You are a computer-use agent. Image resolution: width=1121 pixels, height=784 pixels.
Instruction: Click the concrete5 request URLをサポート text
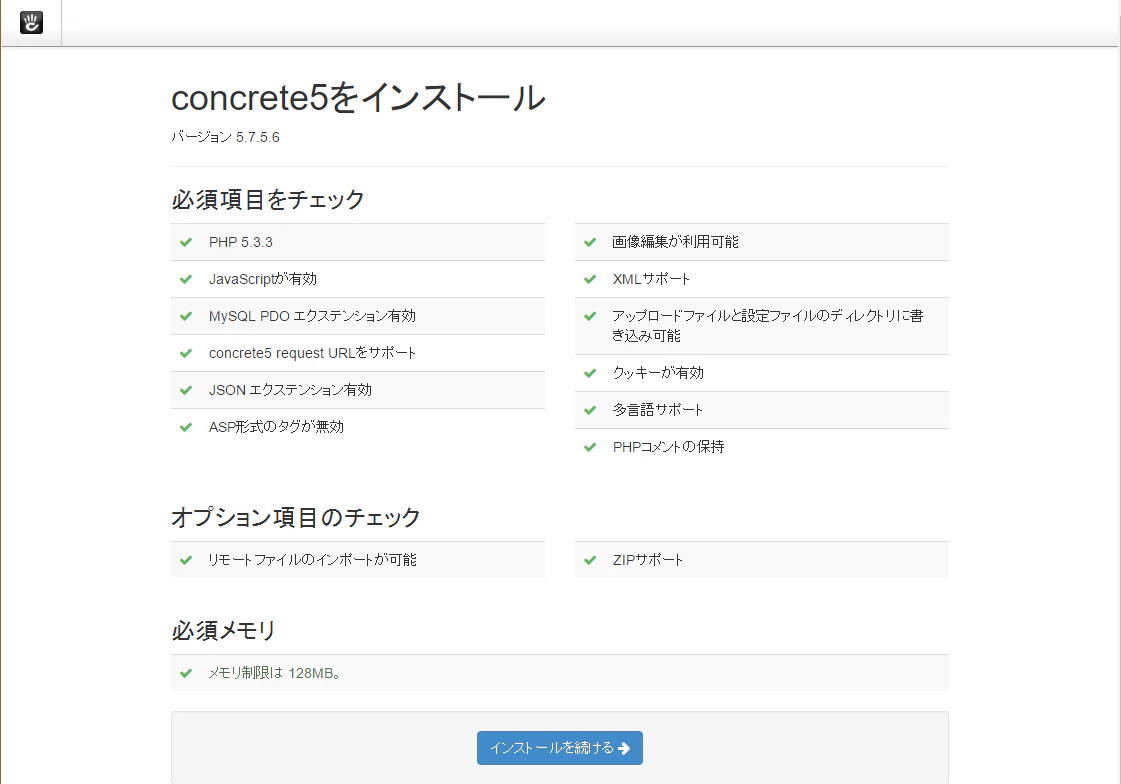click(x=312, y=353)
